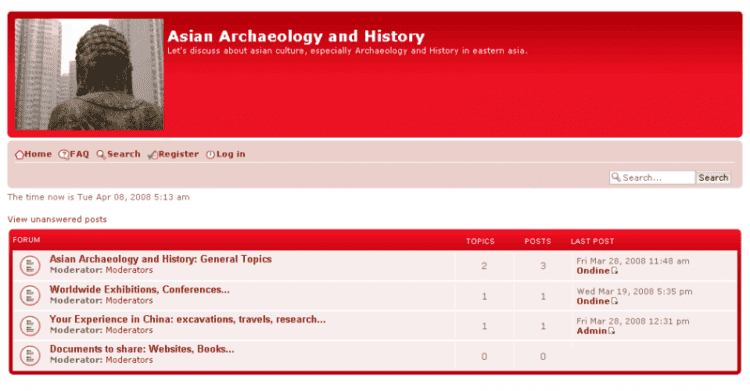Click the POSTS column header
Viewport: 750px width, 391px height.
pyautogui.click(x=538, y=241)
